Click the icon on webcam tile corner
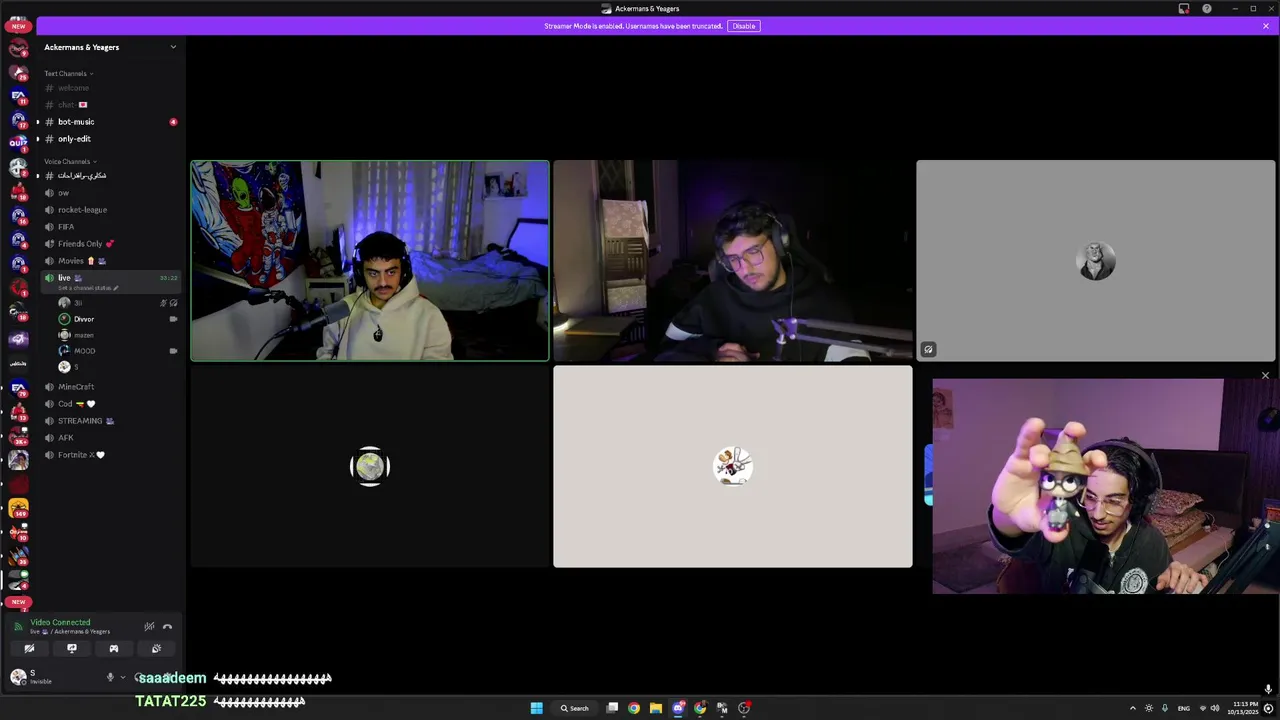This screenshot has height=720, width=1280. point(928,349)
